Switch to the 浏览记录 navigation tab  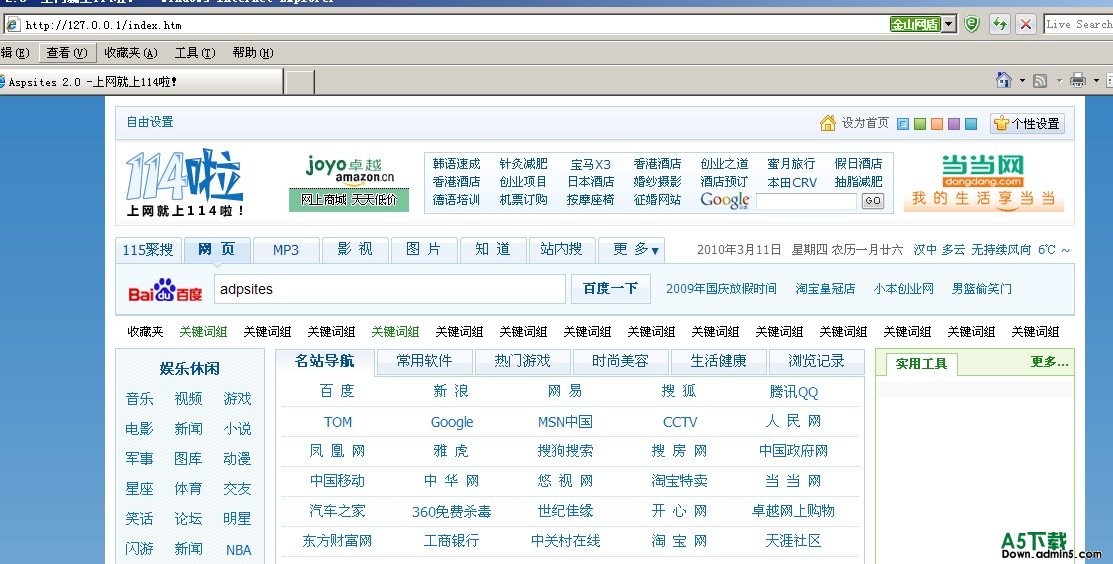(x=816, y=361)
